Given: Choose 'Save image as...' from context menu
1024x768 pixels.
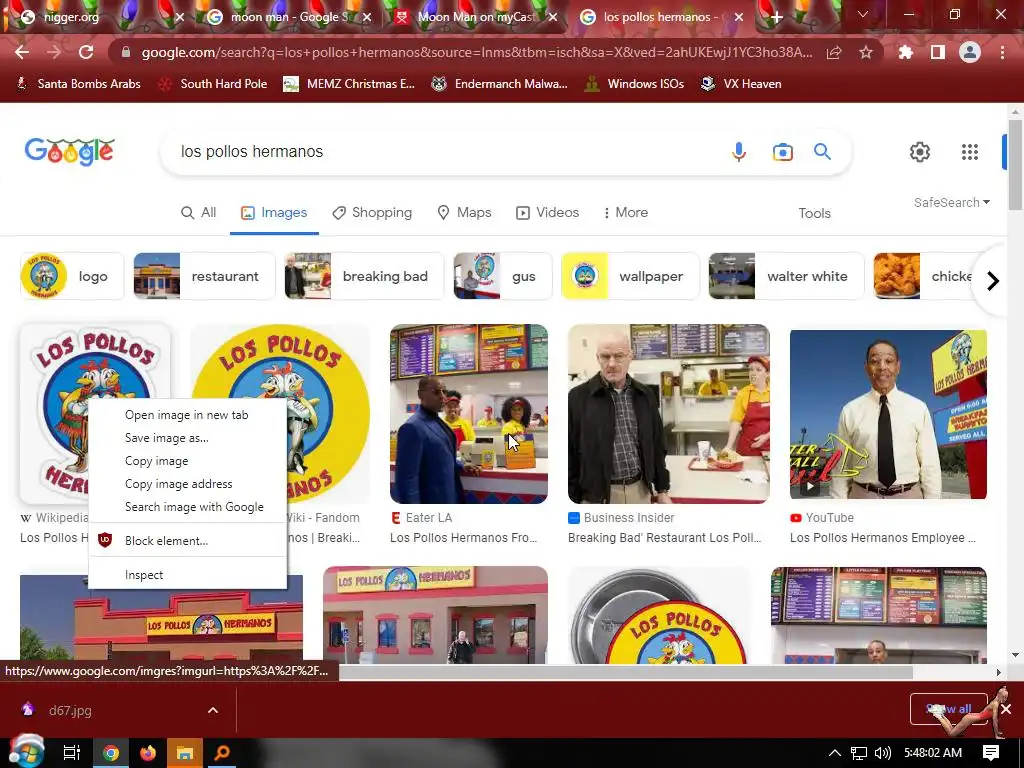Looking at the screenshot, I should pyautogui.click(x=187, y=438).
